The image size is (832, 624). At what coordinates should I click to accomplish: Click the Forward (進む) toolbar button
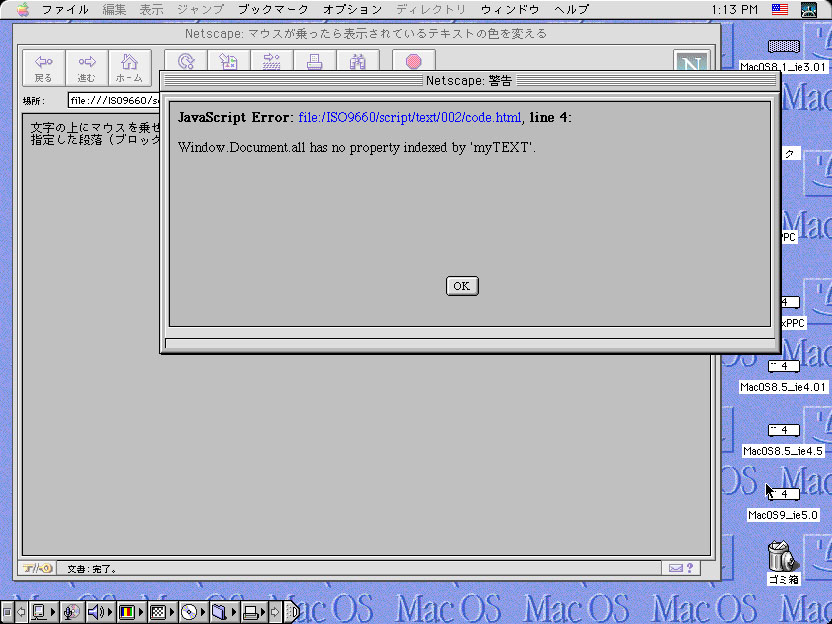click(87, 68)
